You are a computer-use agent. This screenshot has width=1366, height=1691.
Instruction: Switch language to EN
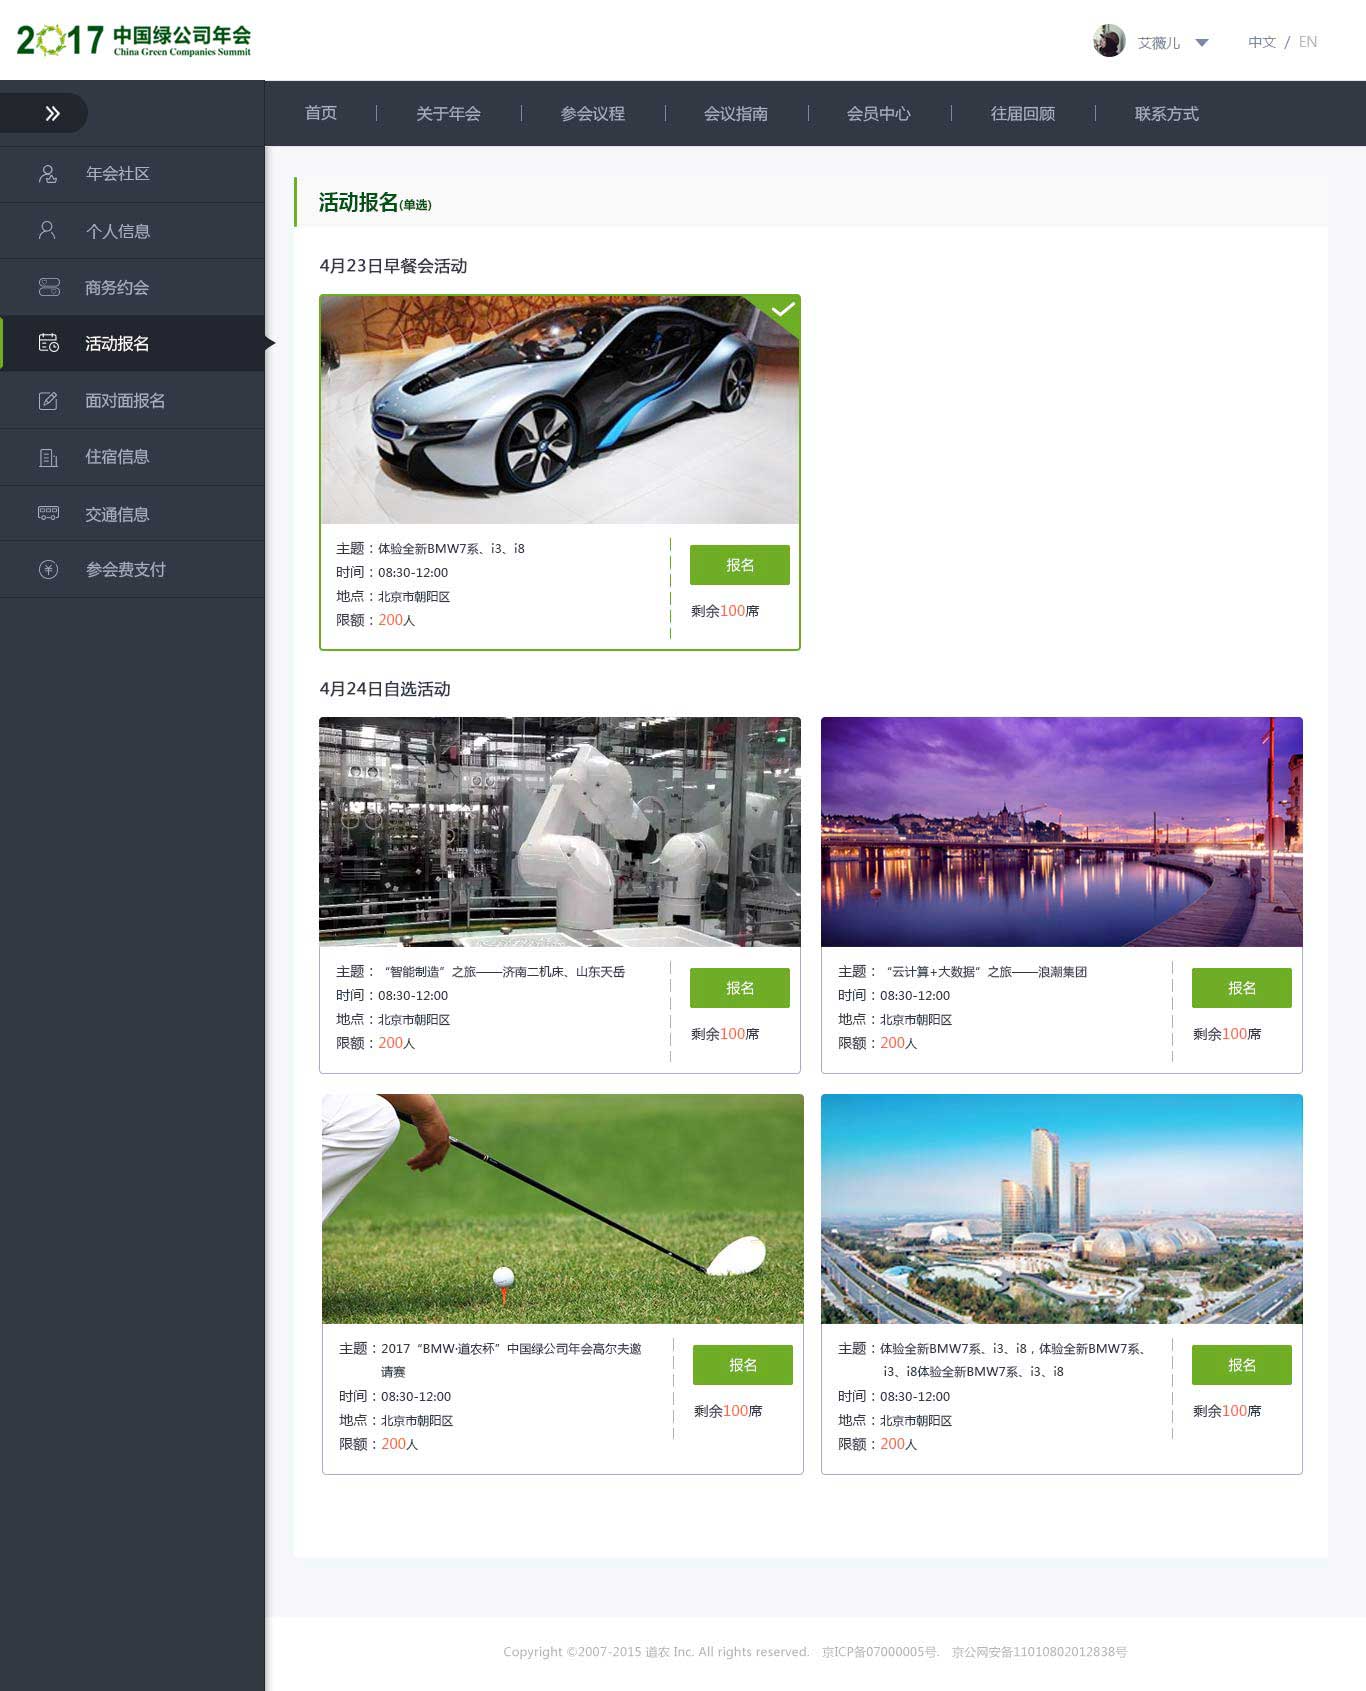[1307, 42]
